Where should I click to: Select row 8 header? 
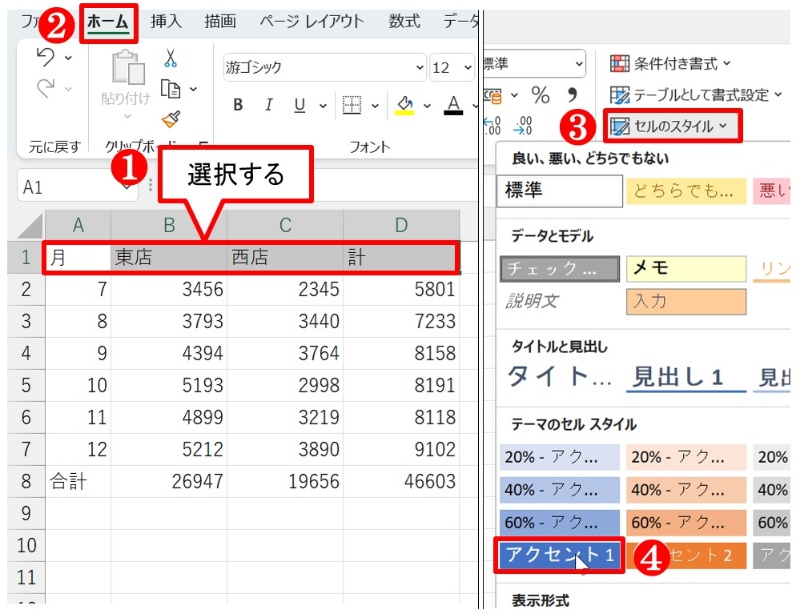26,481
